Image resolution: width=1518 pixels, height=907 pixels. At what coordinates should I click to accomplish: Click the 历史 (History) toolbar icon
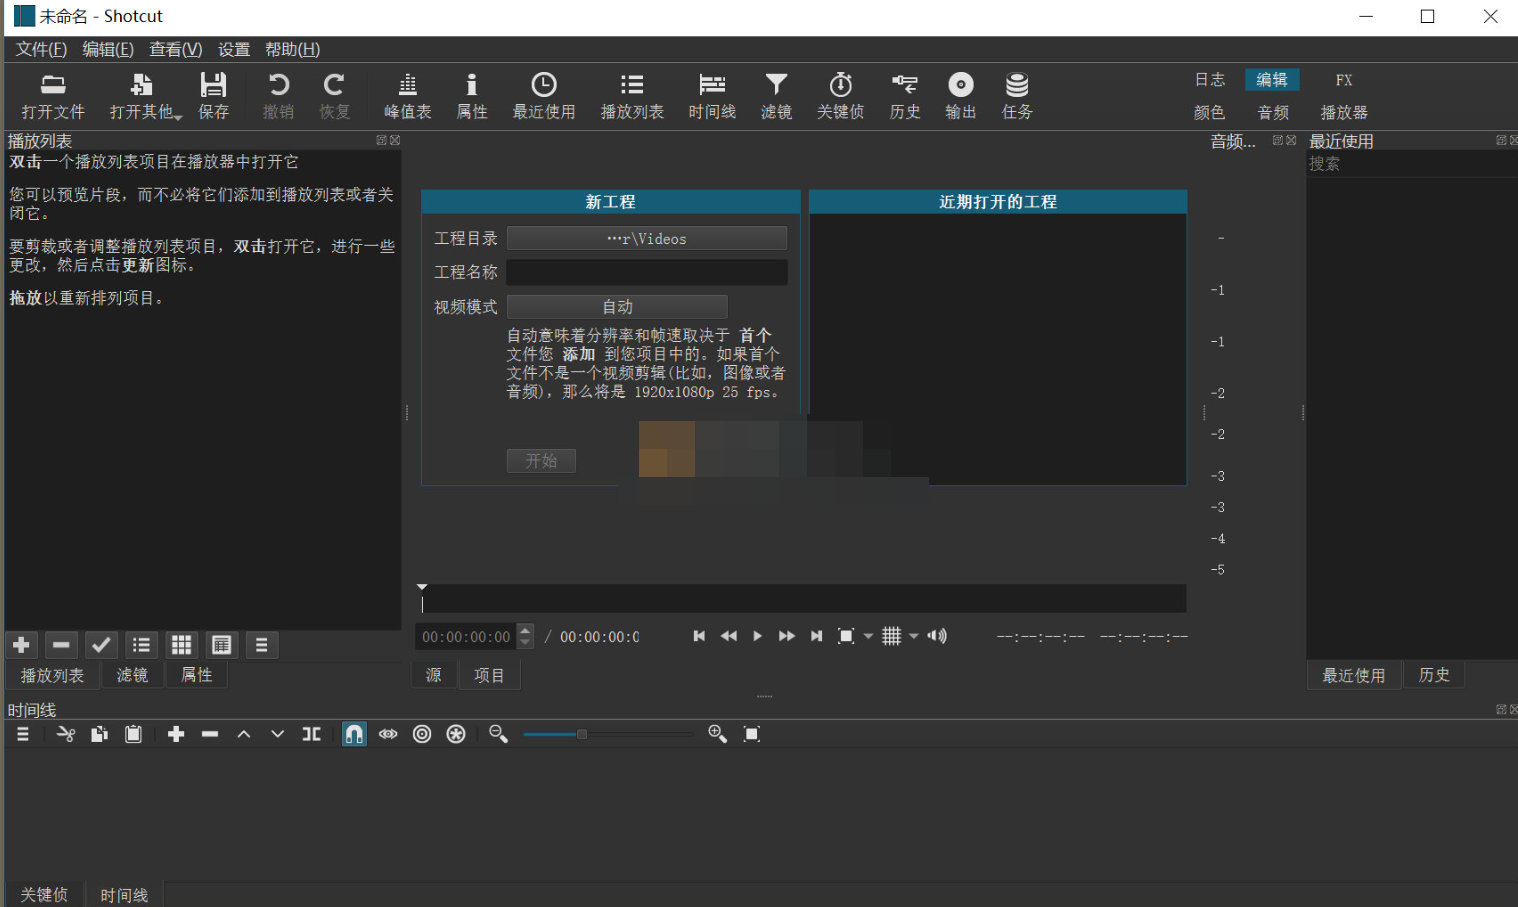coord(904,95)
